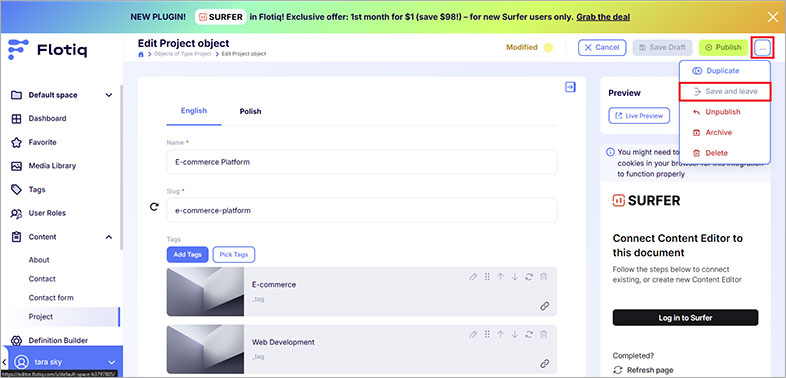
Task: Move the Web Development tag up
Action: (x=500, y=334)
